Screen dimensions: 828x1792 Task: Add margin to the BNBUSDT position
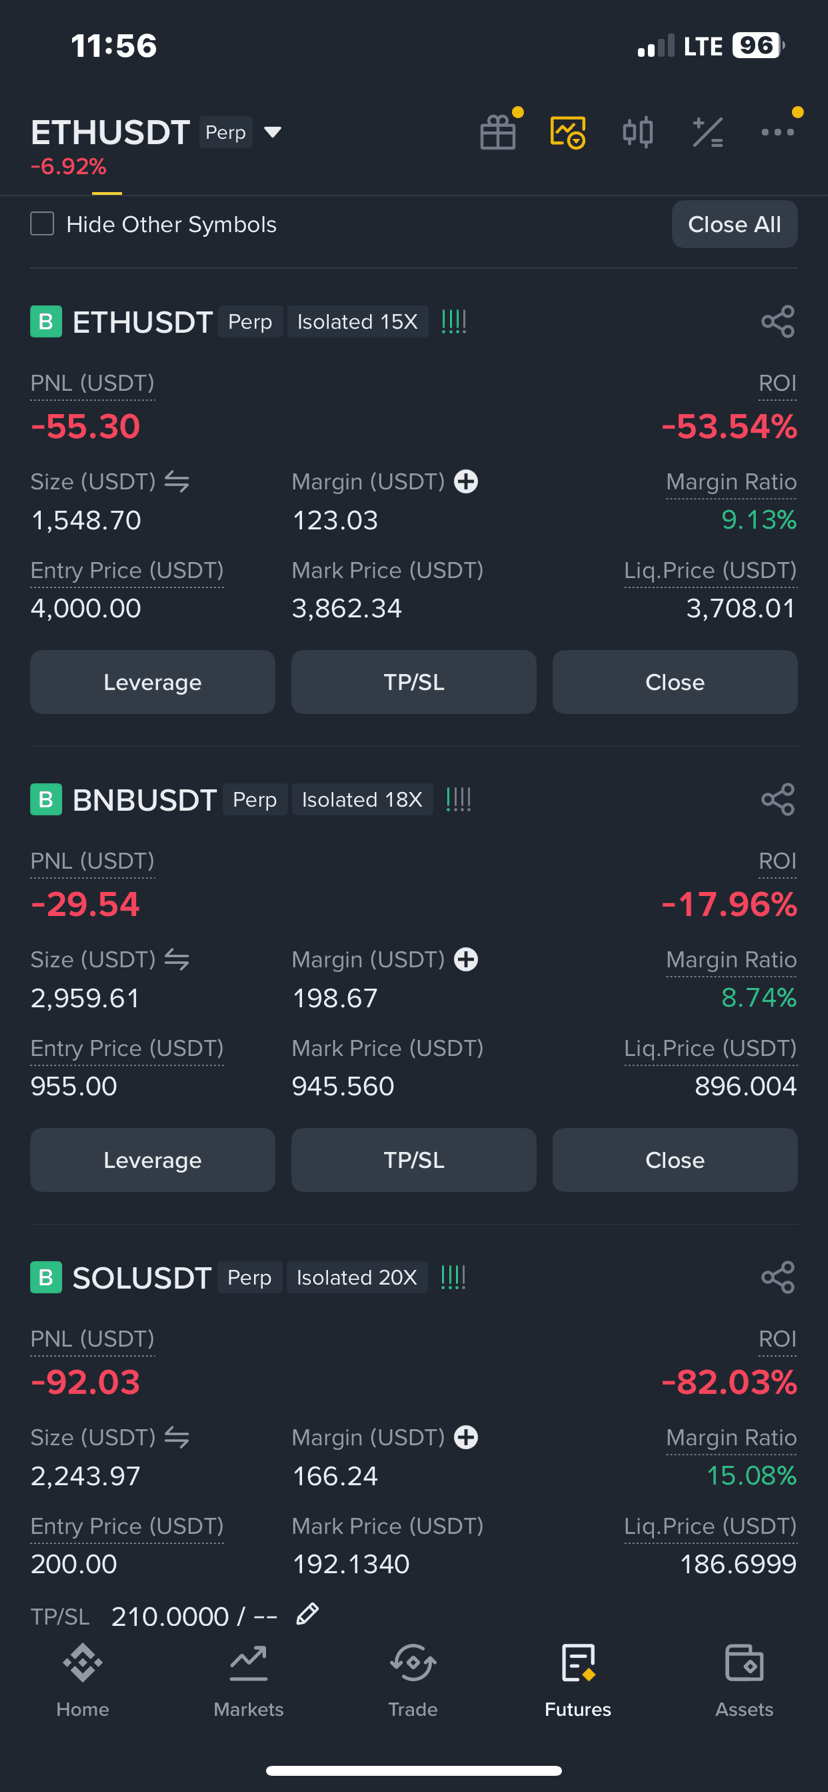point(466,960)
